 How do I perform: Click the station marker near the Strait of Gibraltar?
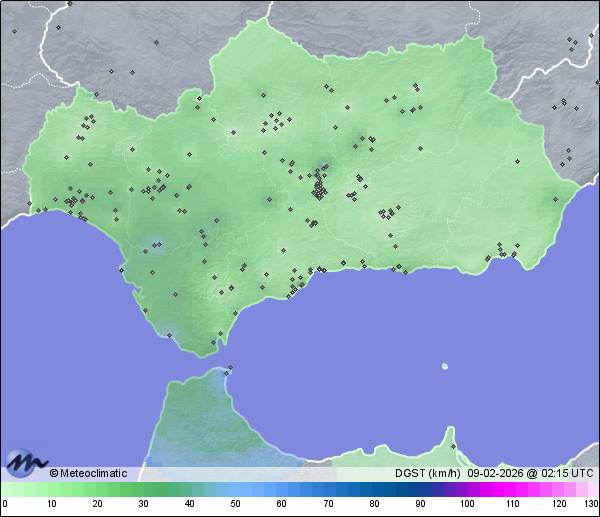[x=230, y=368]
